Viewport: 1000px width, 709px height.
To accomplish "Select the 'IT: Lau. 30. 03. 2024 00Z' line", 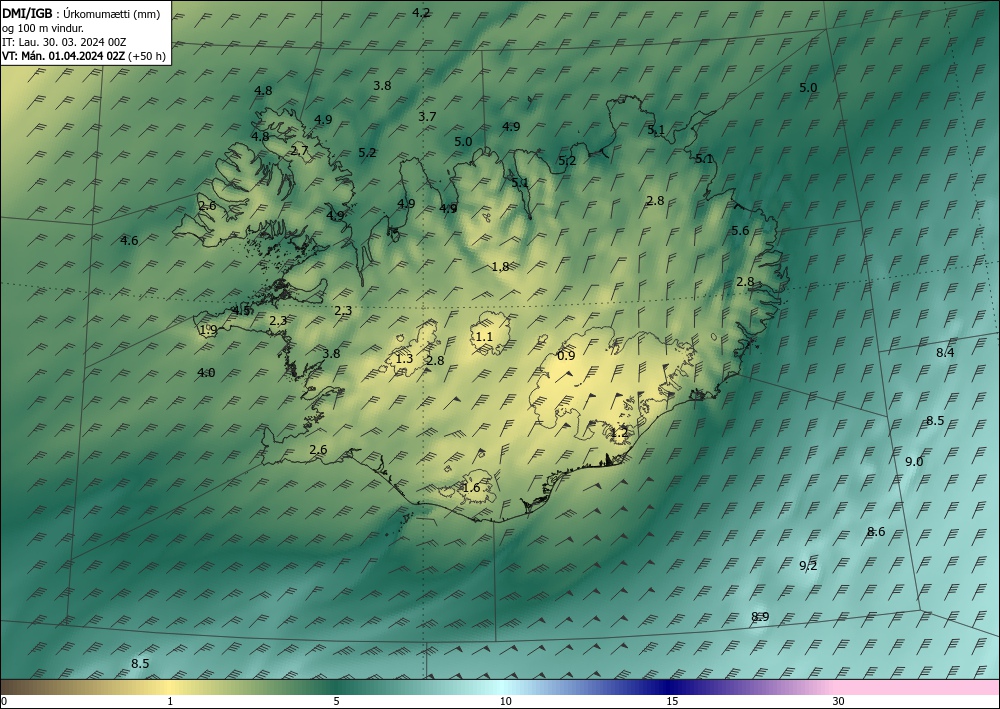I will click(x=64, y=42).
